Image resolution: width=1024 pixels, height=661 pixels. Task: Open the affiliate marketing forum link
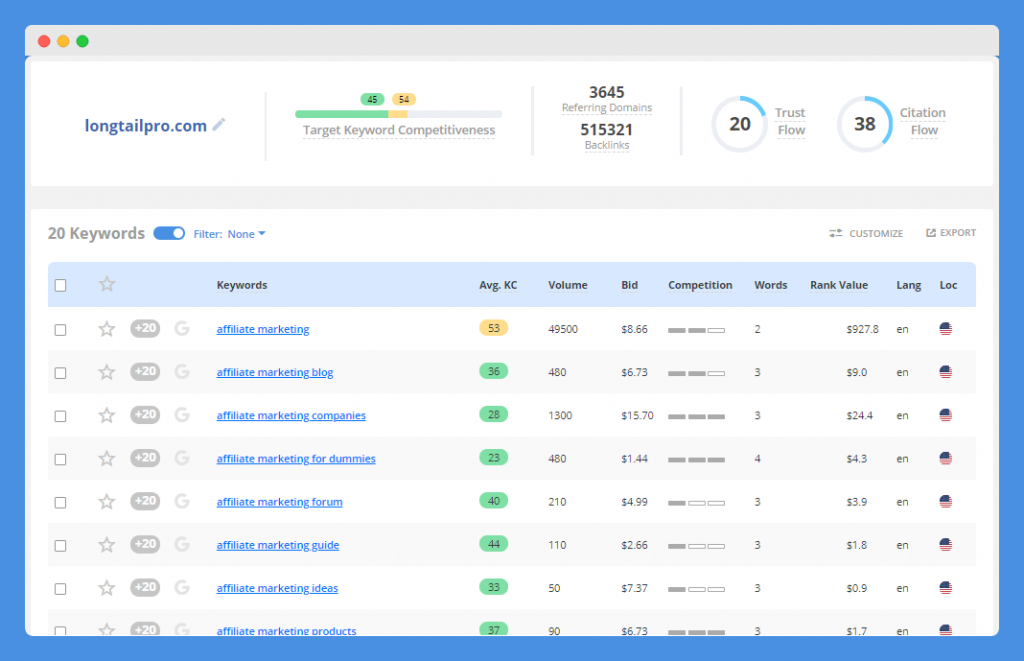280,502
